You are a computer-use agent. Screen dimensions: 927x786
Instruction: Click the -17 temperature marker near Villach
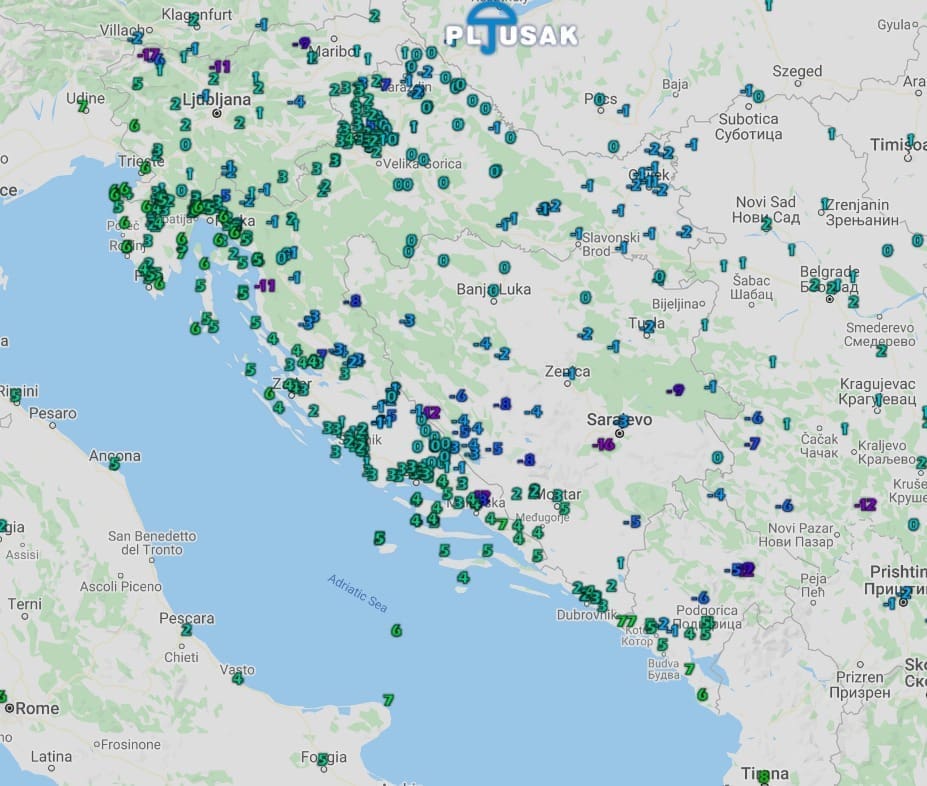pyautogui.click(x=150, y=55)
